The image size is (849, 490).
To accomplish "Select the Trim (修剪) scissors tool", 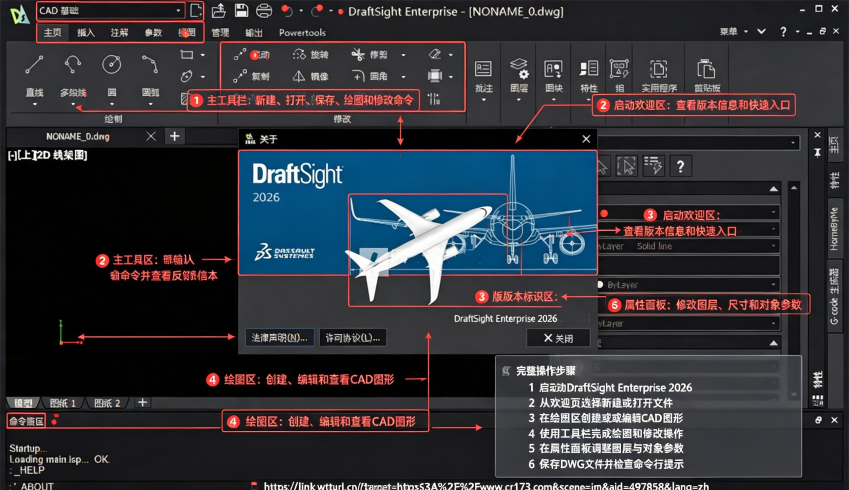I will [x=370, y=55].
